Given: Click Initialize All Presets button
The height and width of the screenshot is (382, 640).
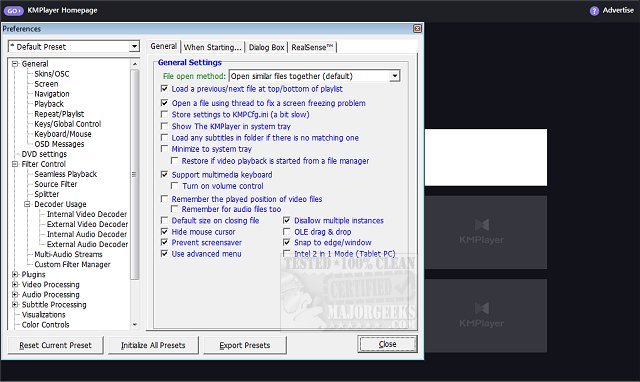Looking at the screenshot, I should click(x=153, y=345).
